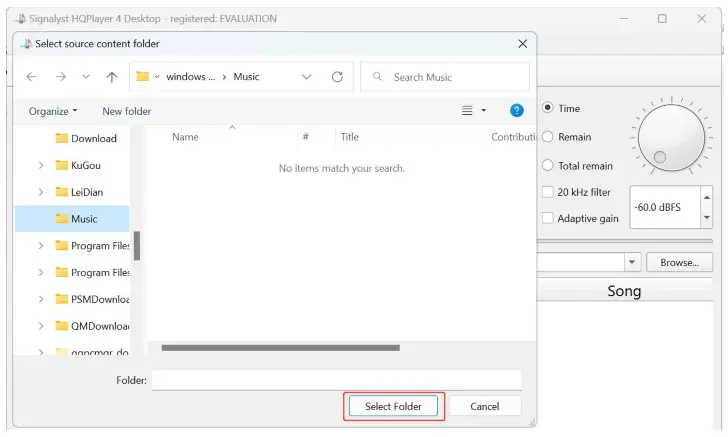Click the Browse... button in HQPlayer
This screenshot has width=728, height=437.
point(679,262)
